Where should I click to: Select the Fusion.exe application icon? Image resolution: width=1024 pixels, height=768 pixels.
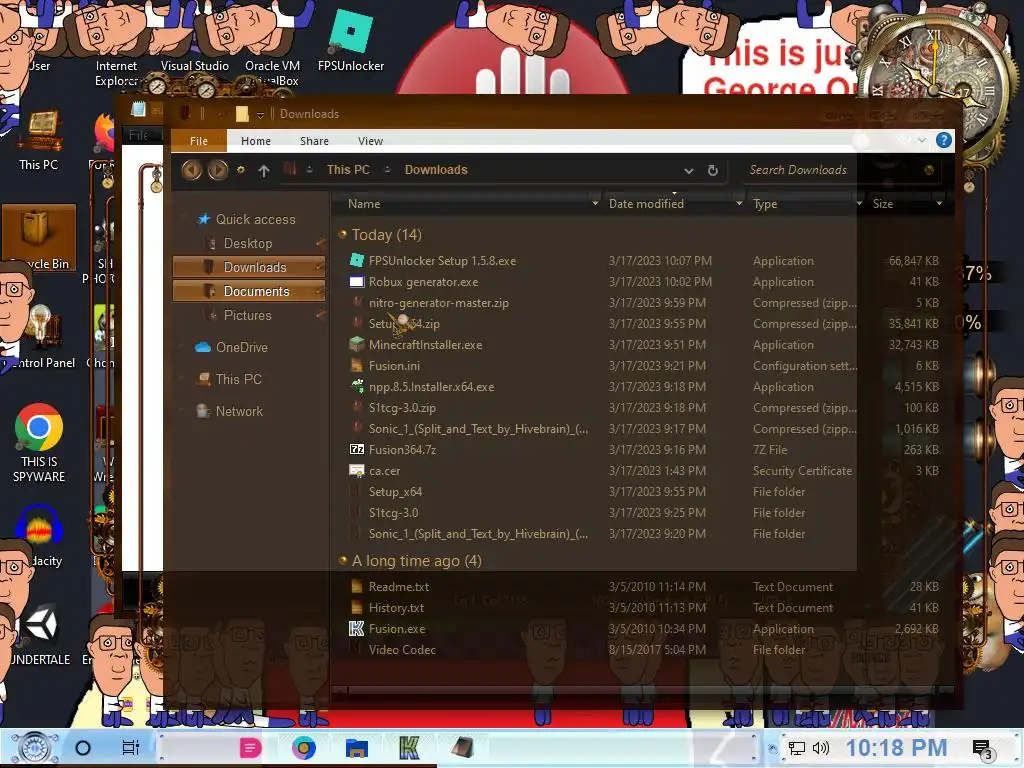(357, 628)
